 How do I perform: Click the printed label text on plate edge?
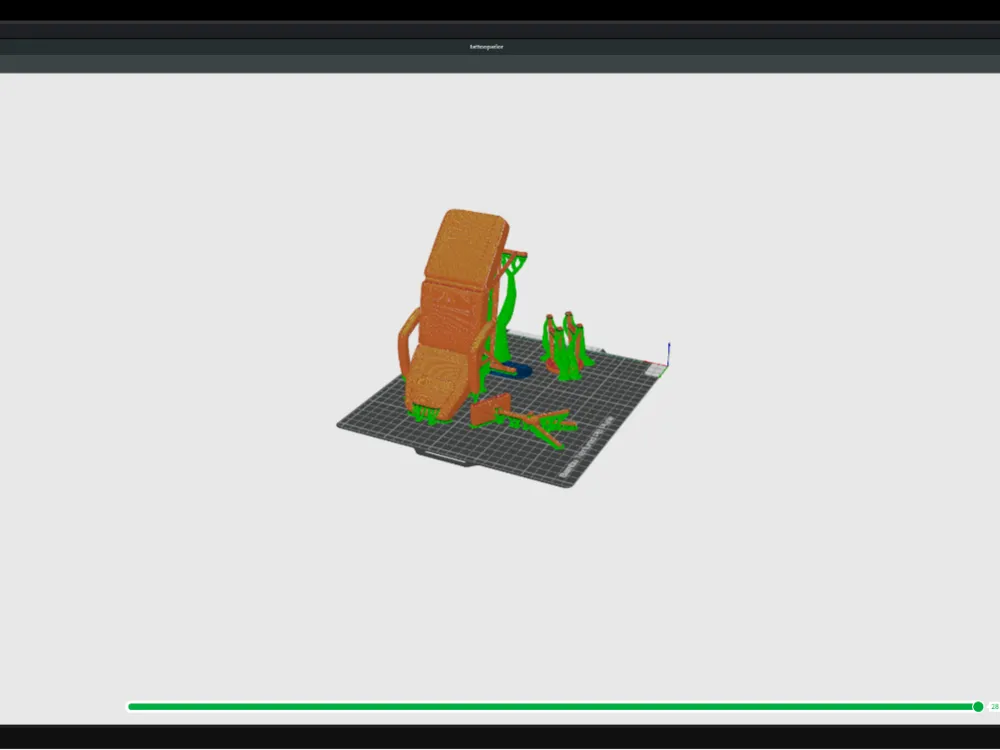coord(585,448)
